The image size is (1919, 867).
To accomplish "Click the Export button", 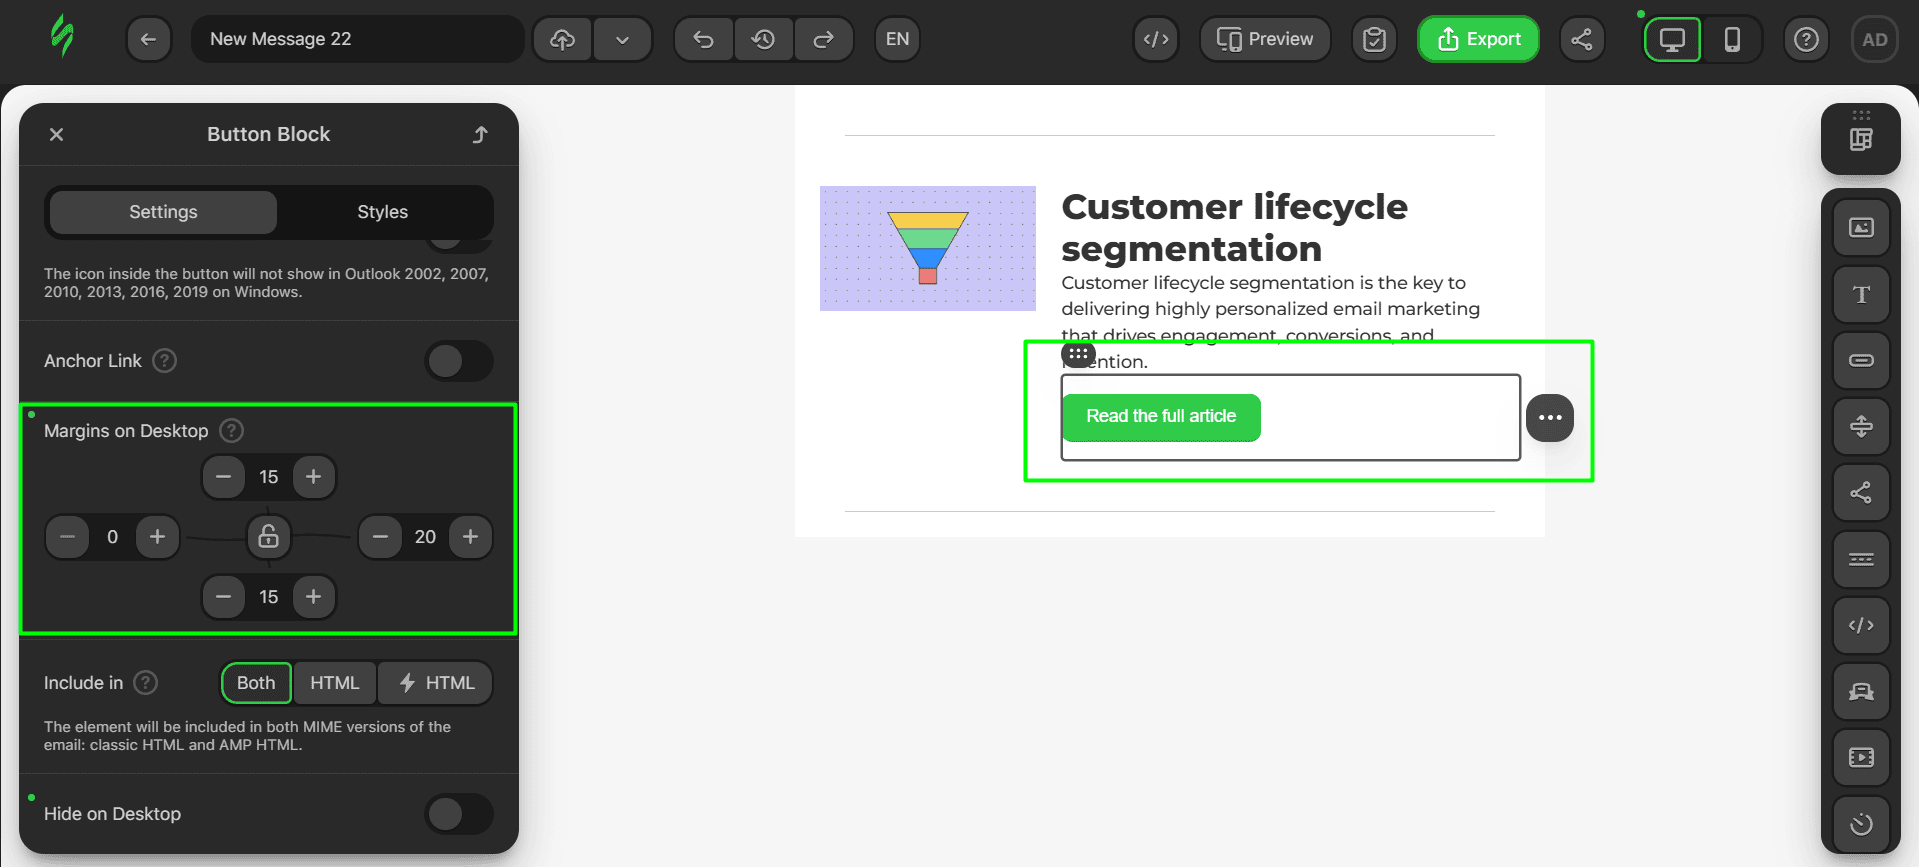I will (1478, 40).
